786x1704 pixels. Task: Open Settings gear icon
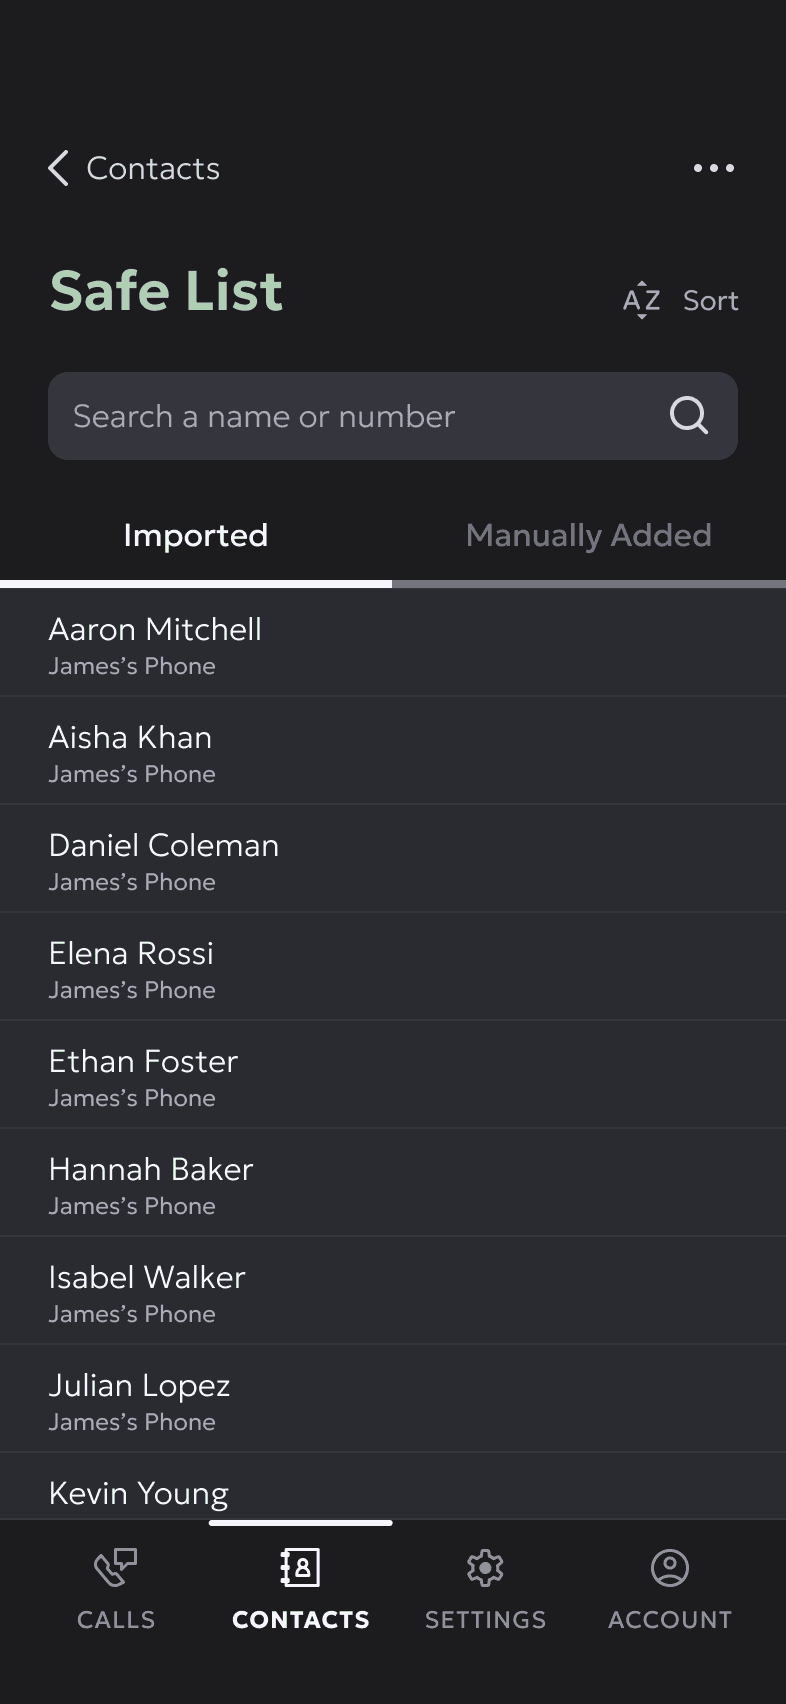485,1567
